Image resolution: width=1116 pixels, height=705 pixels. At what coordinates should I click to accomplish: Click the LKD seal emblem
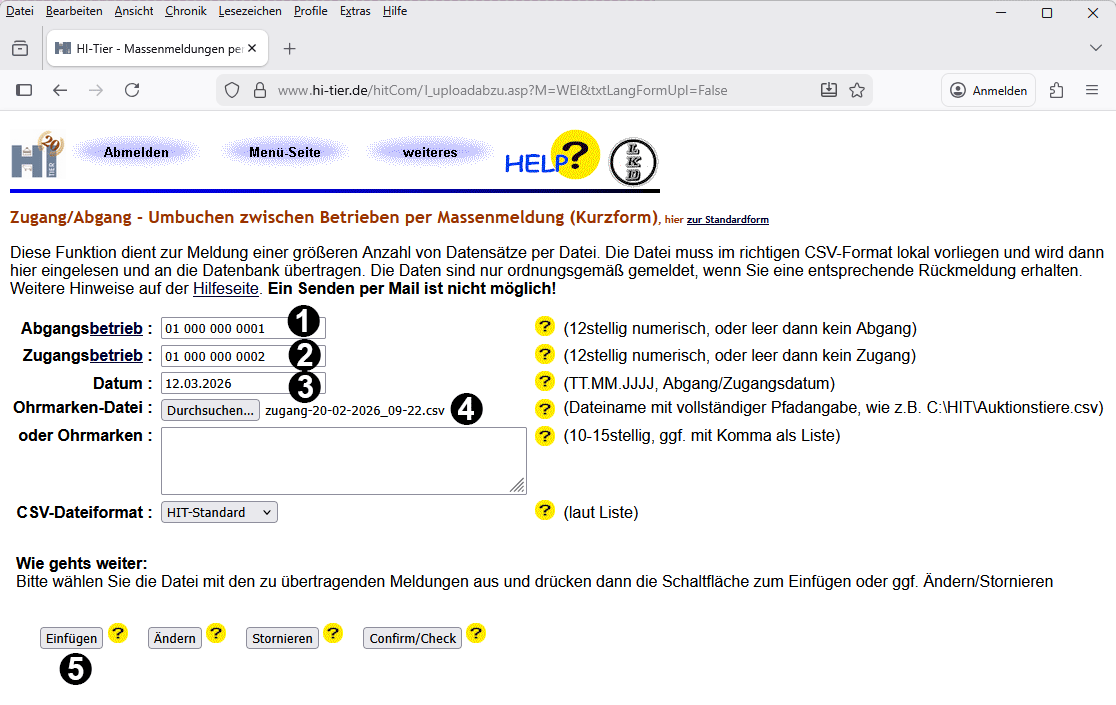click(632, 161)
